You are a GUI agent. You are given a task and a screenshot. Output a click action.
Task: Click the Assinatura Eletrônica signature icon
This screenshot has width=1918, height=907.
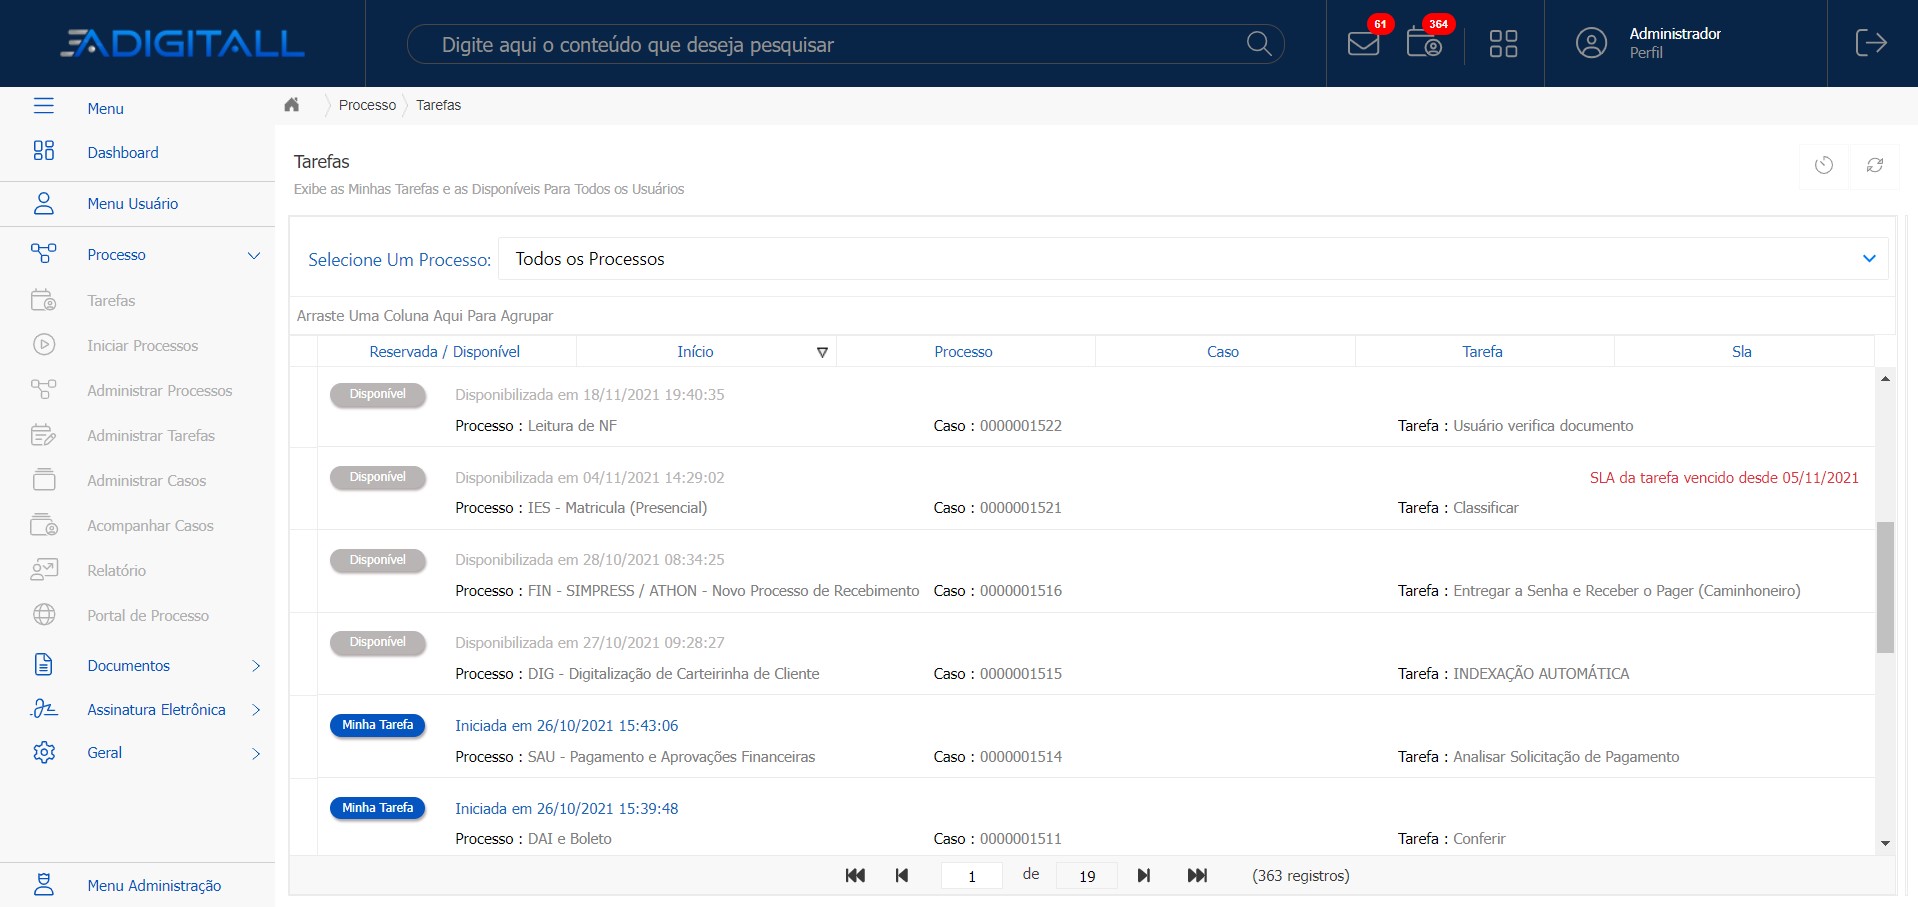tap(44, 709)
